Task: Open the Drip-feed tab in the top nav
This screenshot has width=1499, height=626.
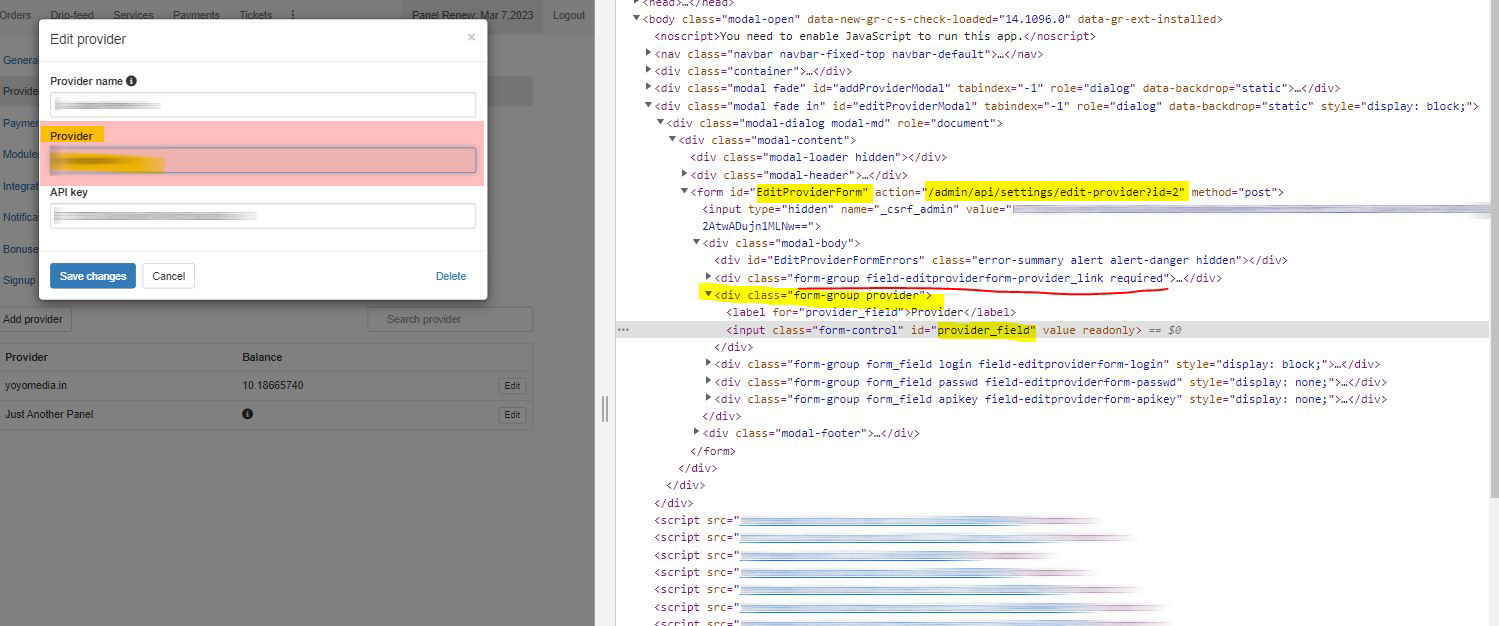Action: [x=72, y=15]
